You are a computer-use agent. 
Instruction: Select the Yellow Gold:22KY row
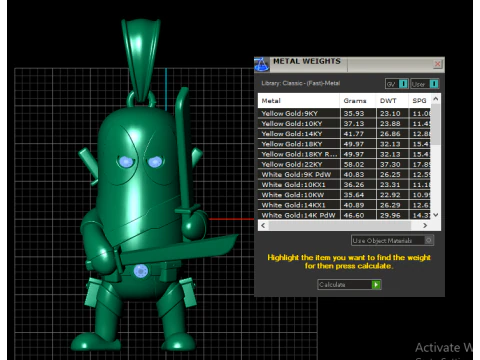click(x=344, y=164)
